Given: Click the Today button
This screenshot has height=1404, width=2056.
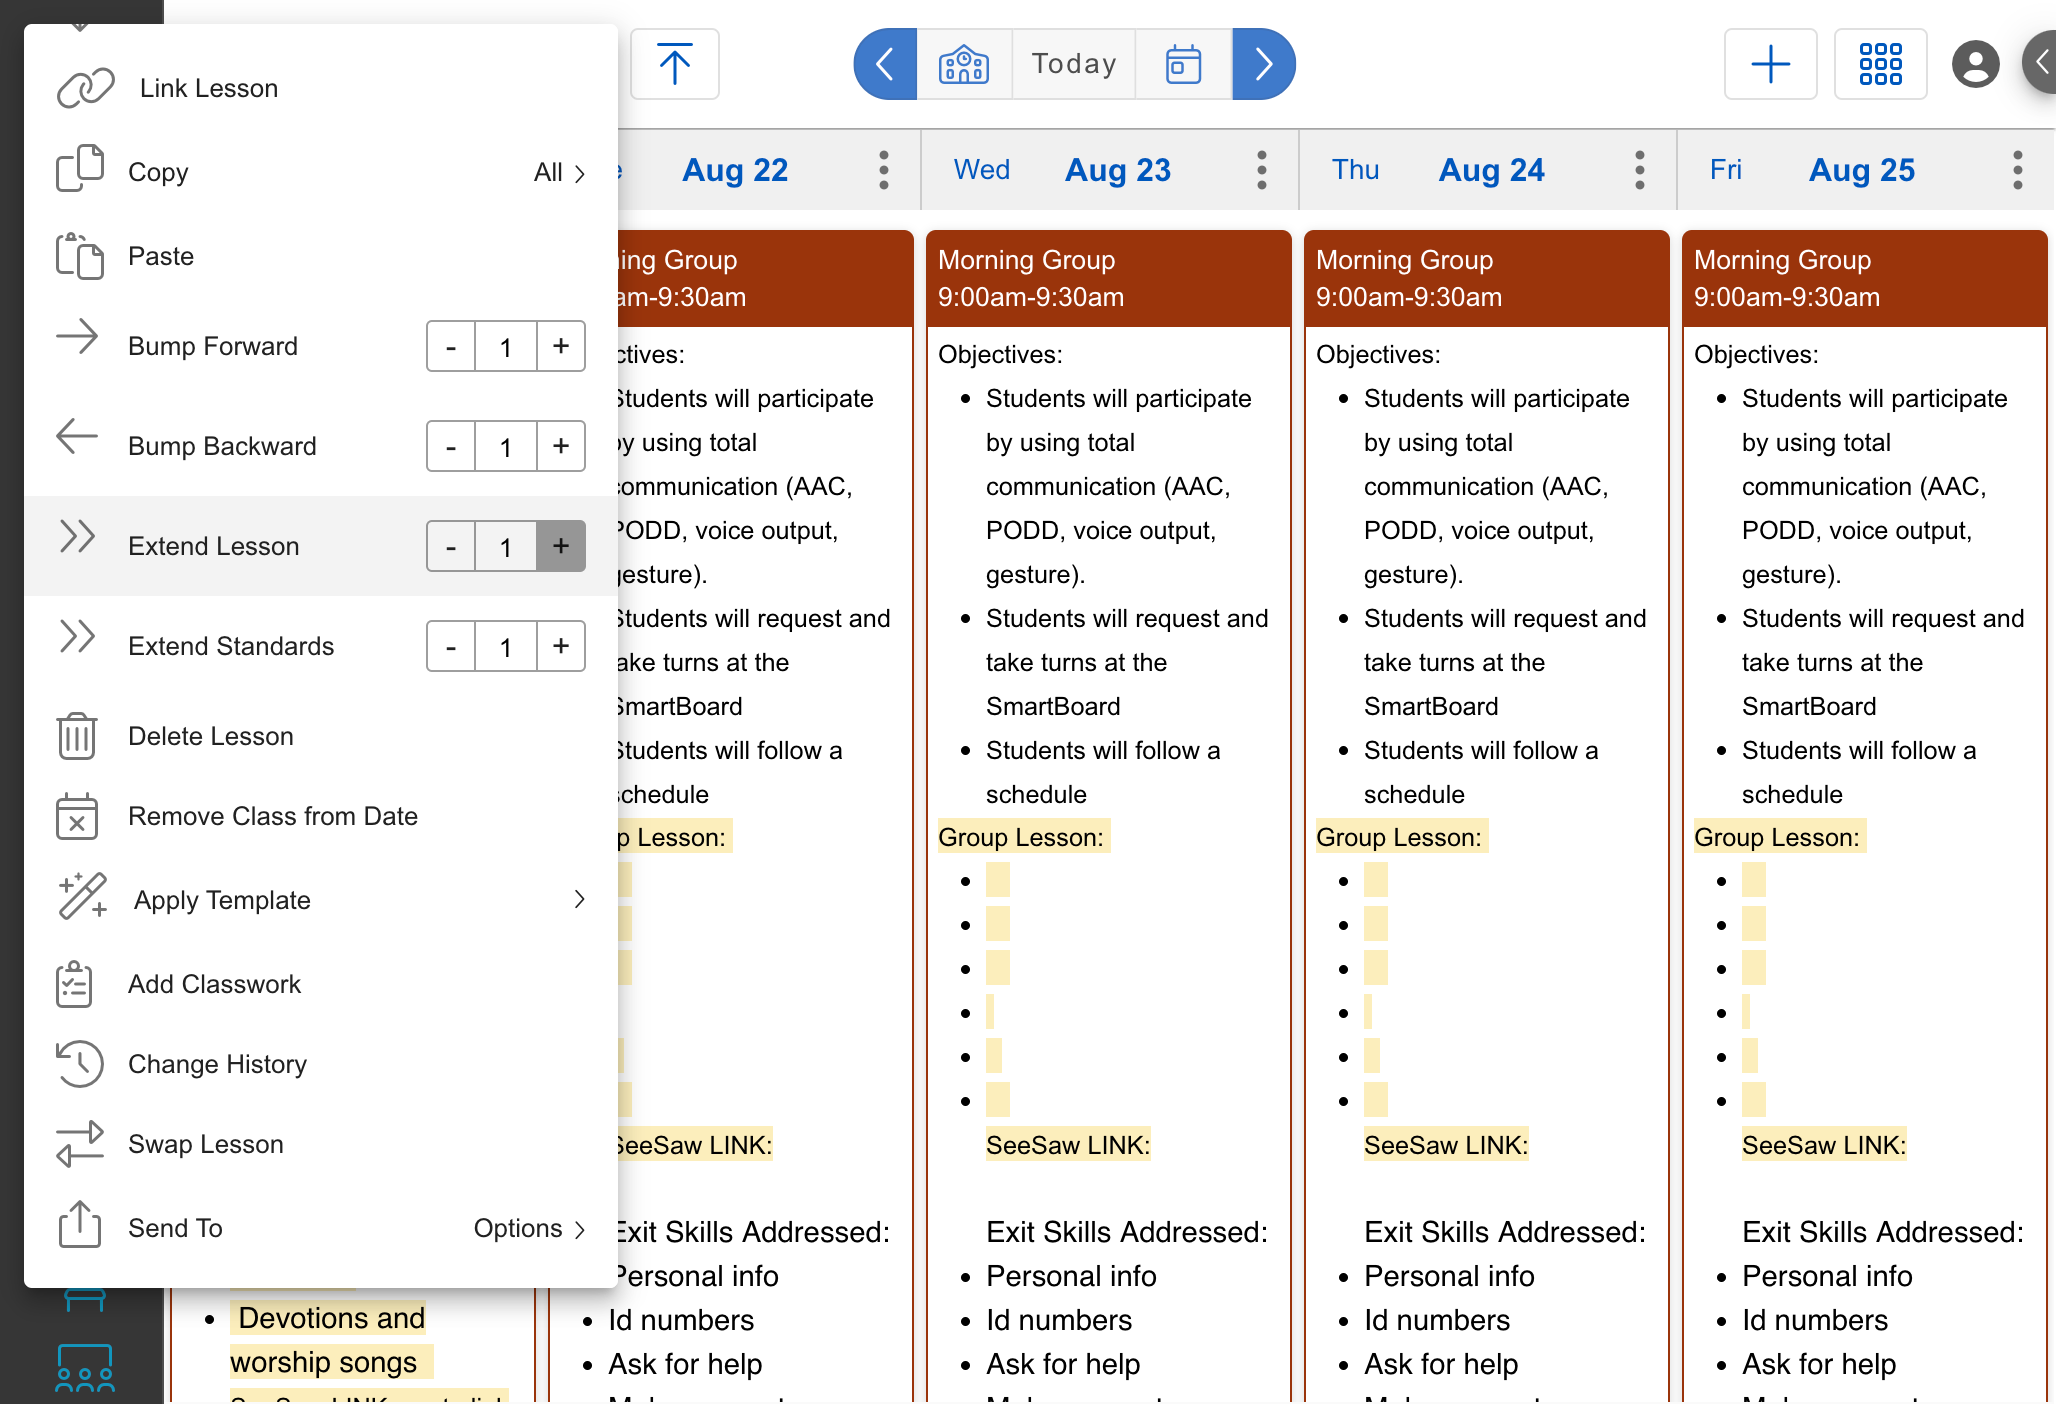Looking at the screenshot, I should coord(1074,64).
